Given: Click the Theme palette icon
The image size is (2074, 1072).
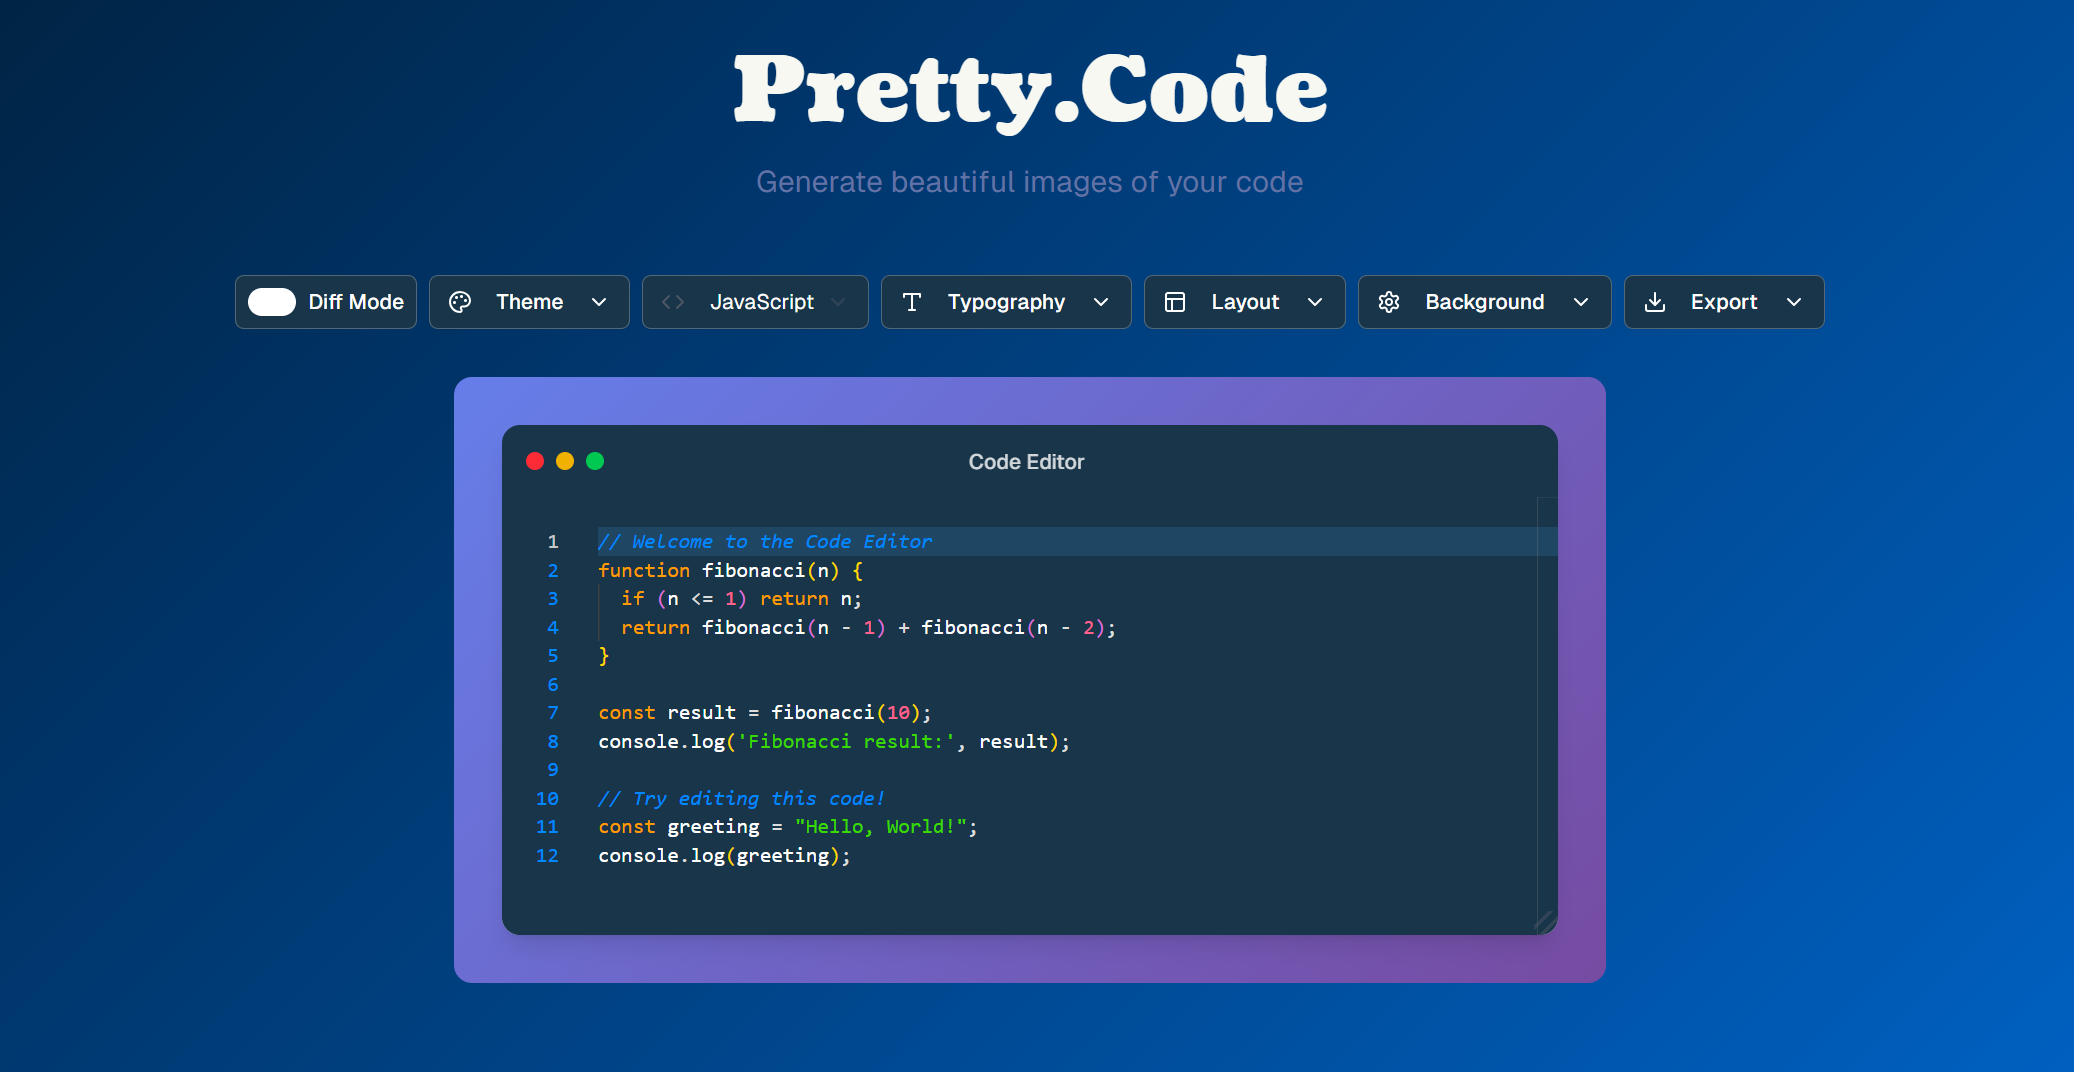Looking at the screenshot, I should [460, 302].
